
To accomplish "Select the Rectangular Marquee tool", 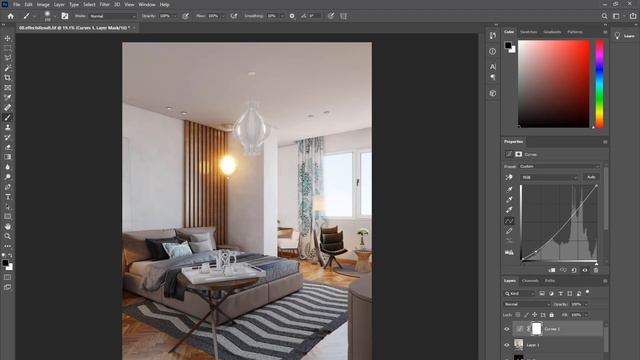I will point(8,48).
